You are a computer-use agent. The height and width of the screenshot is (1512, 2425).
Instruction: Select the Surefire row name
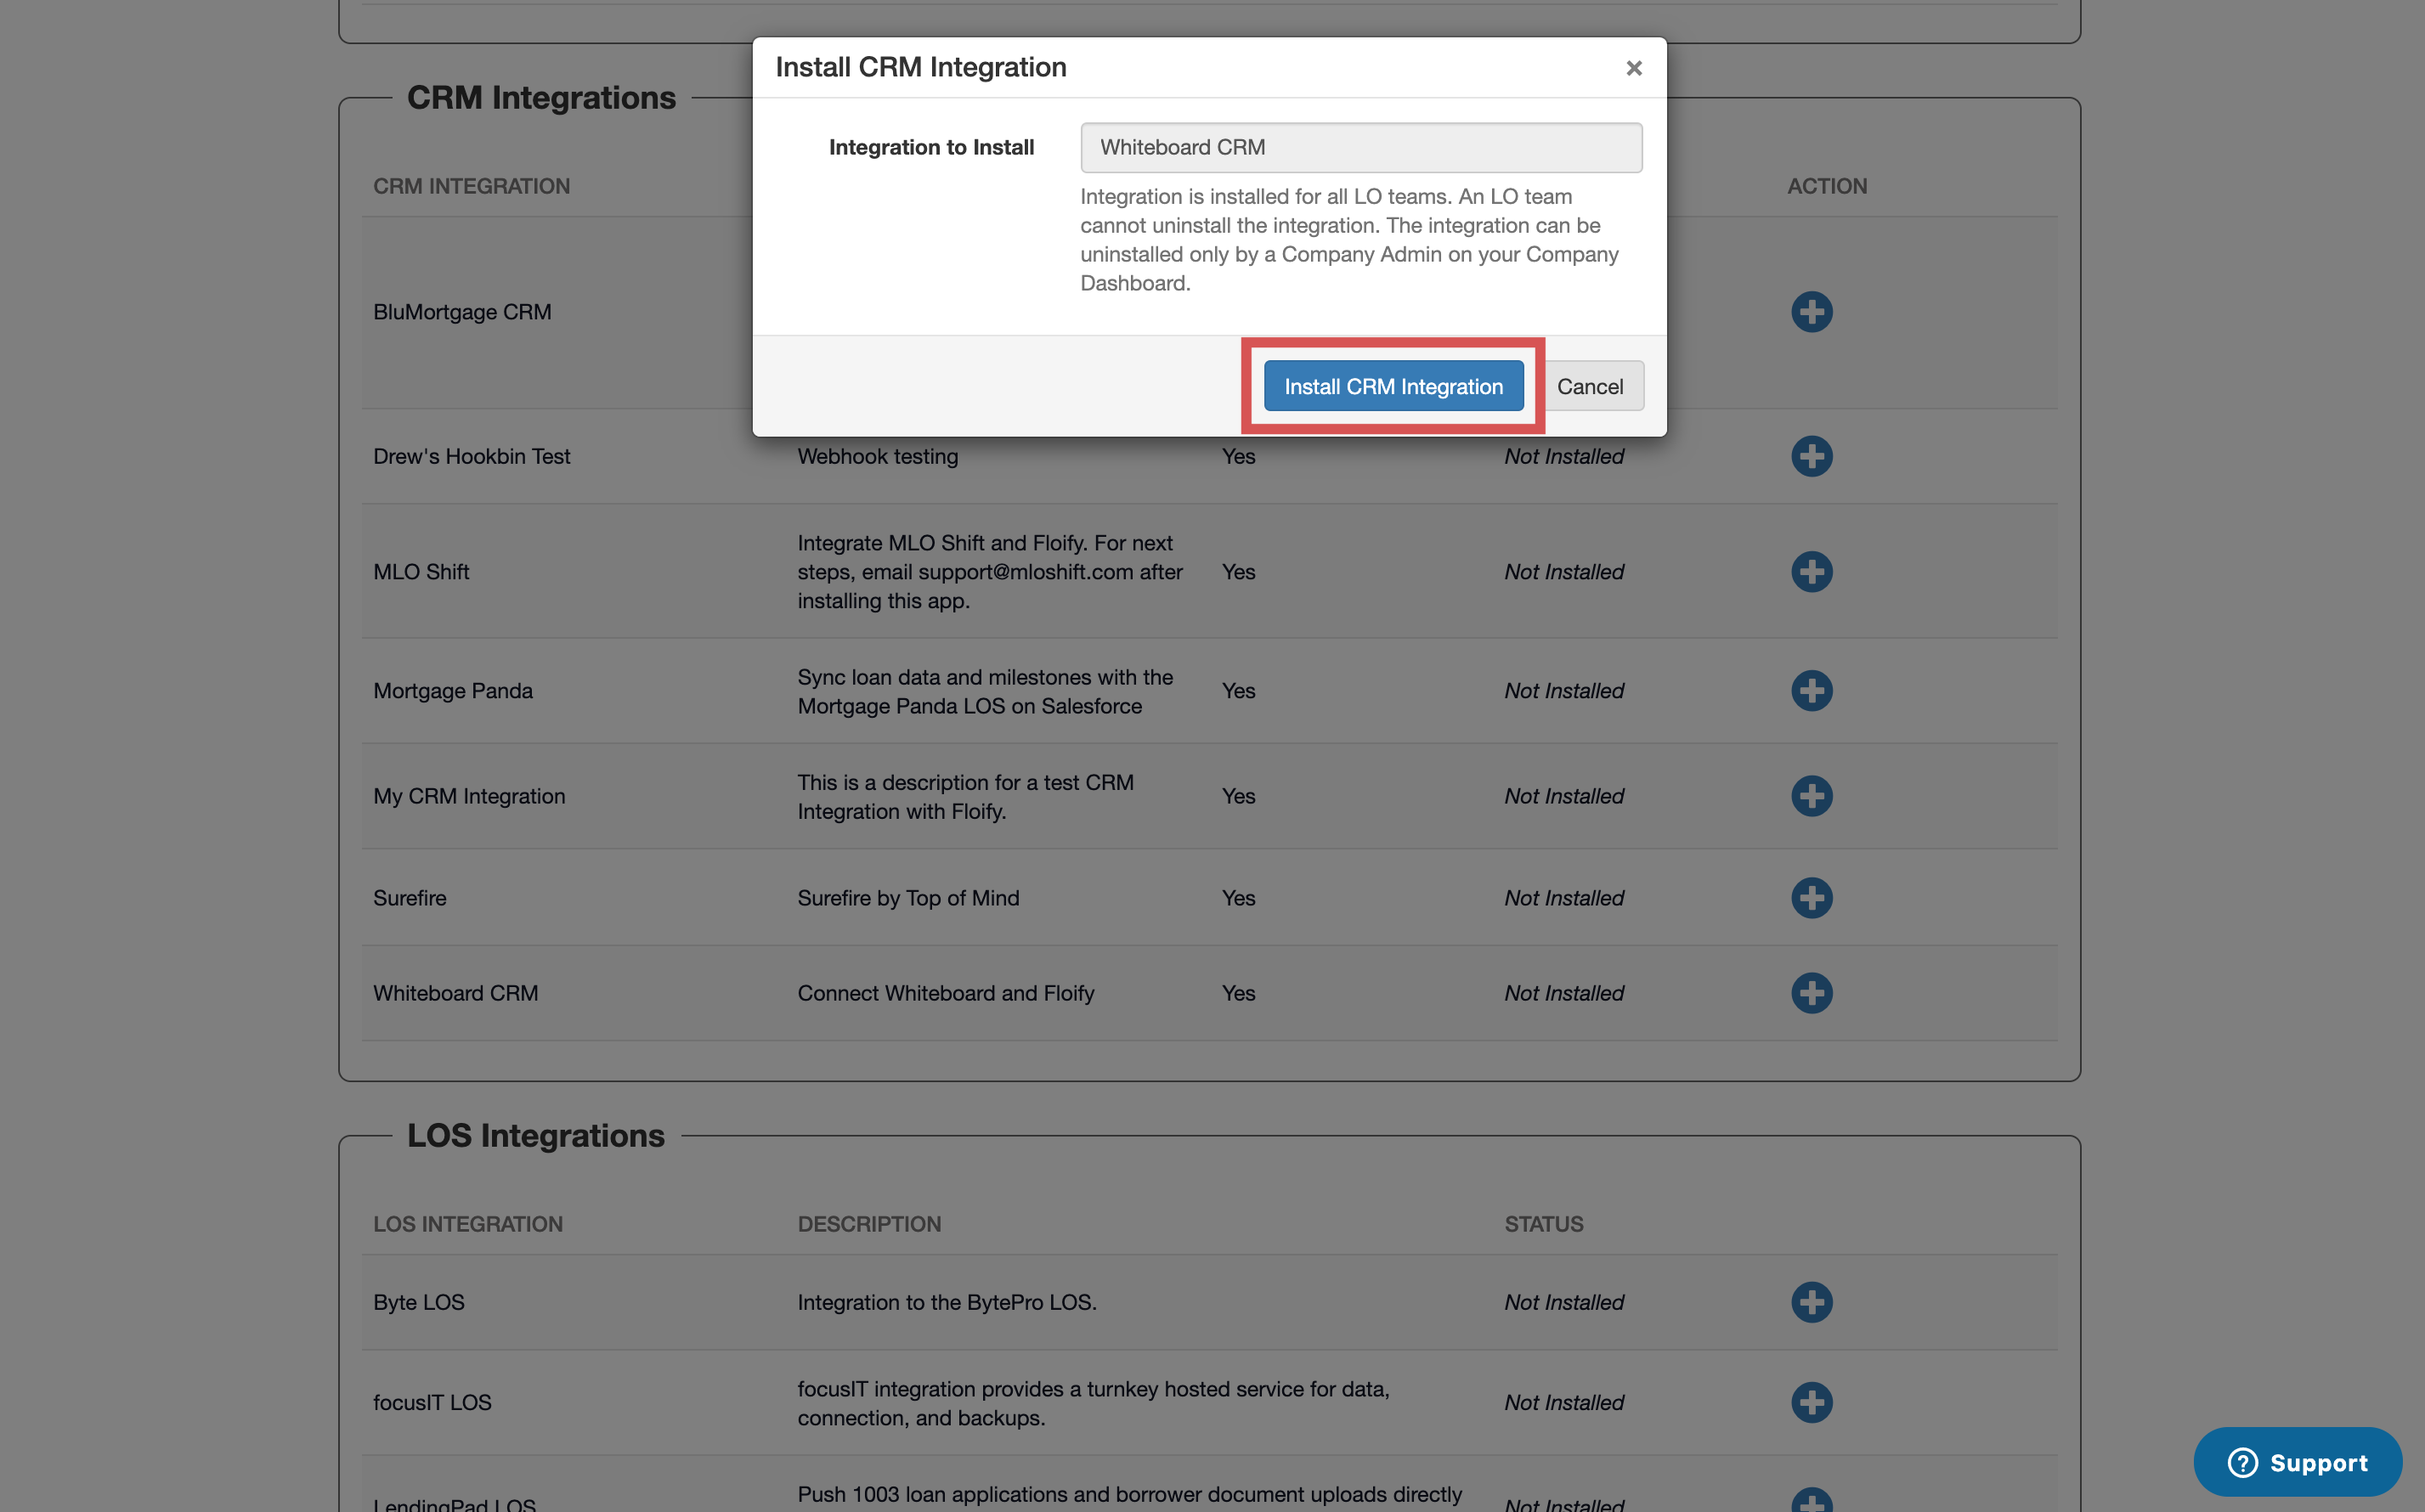pos(410,898)
